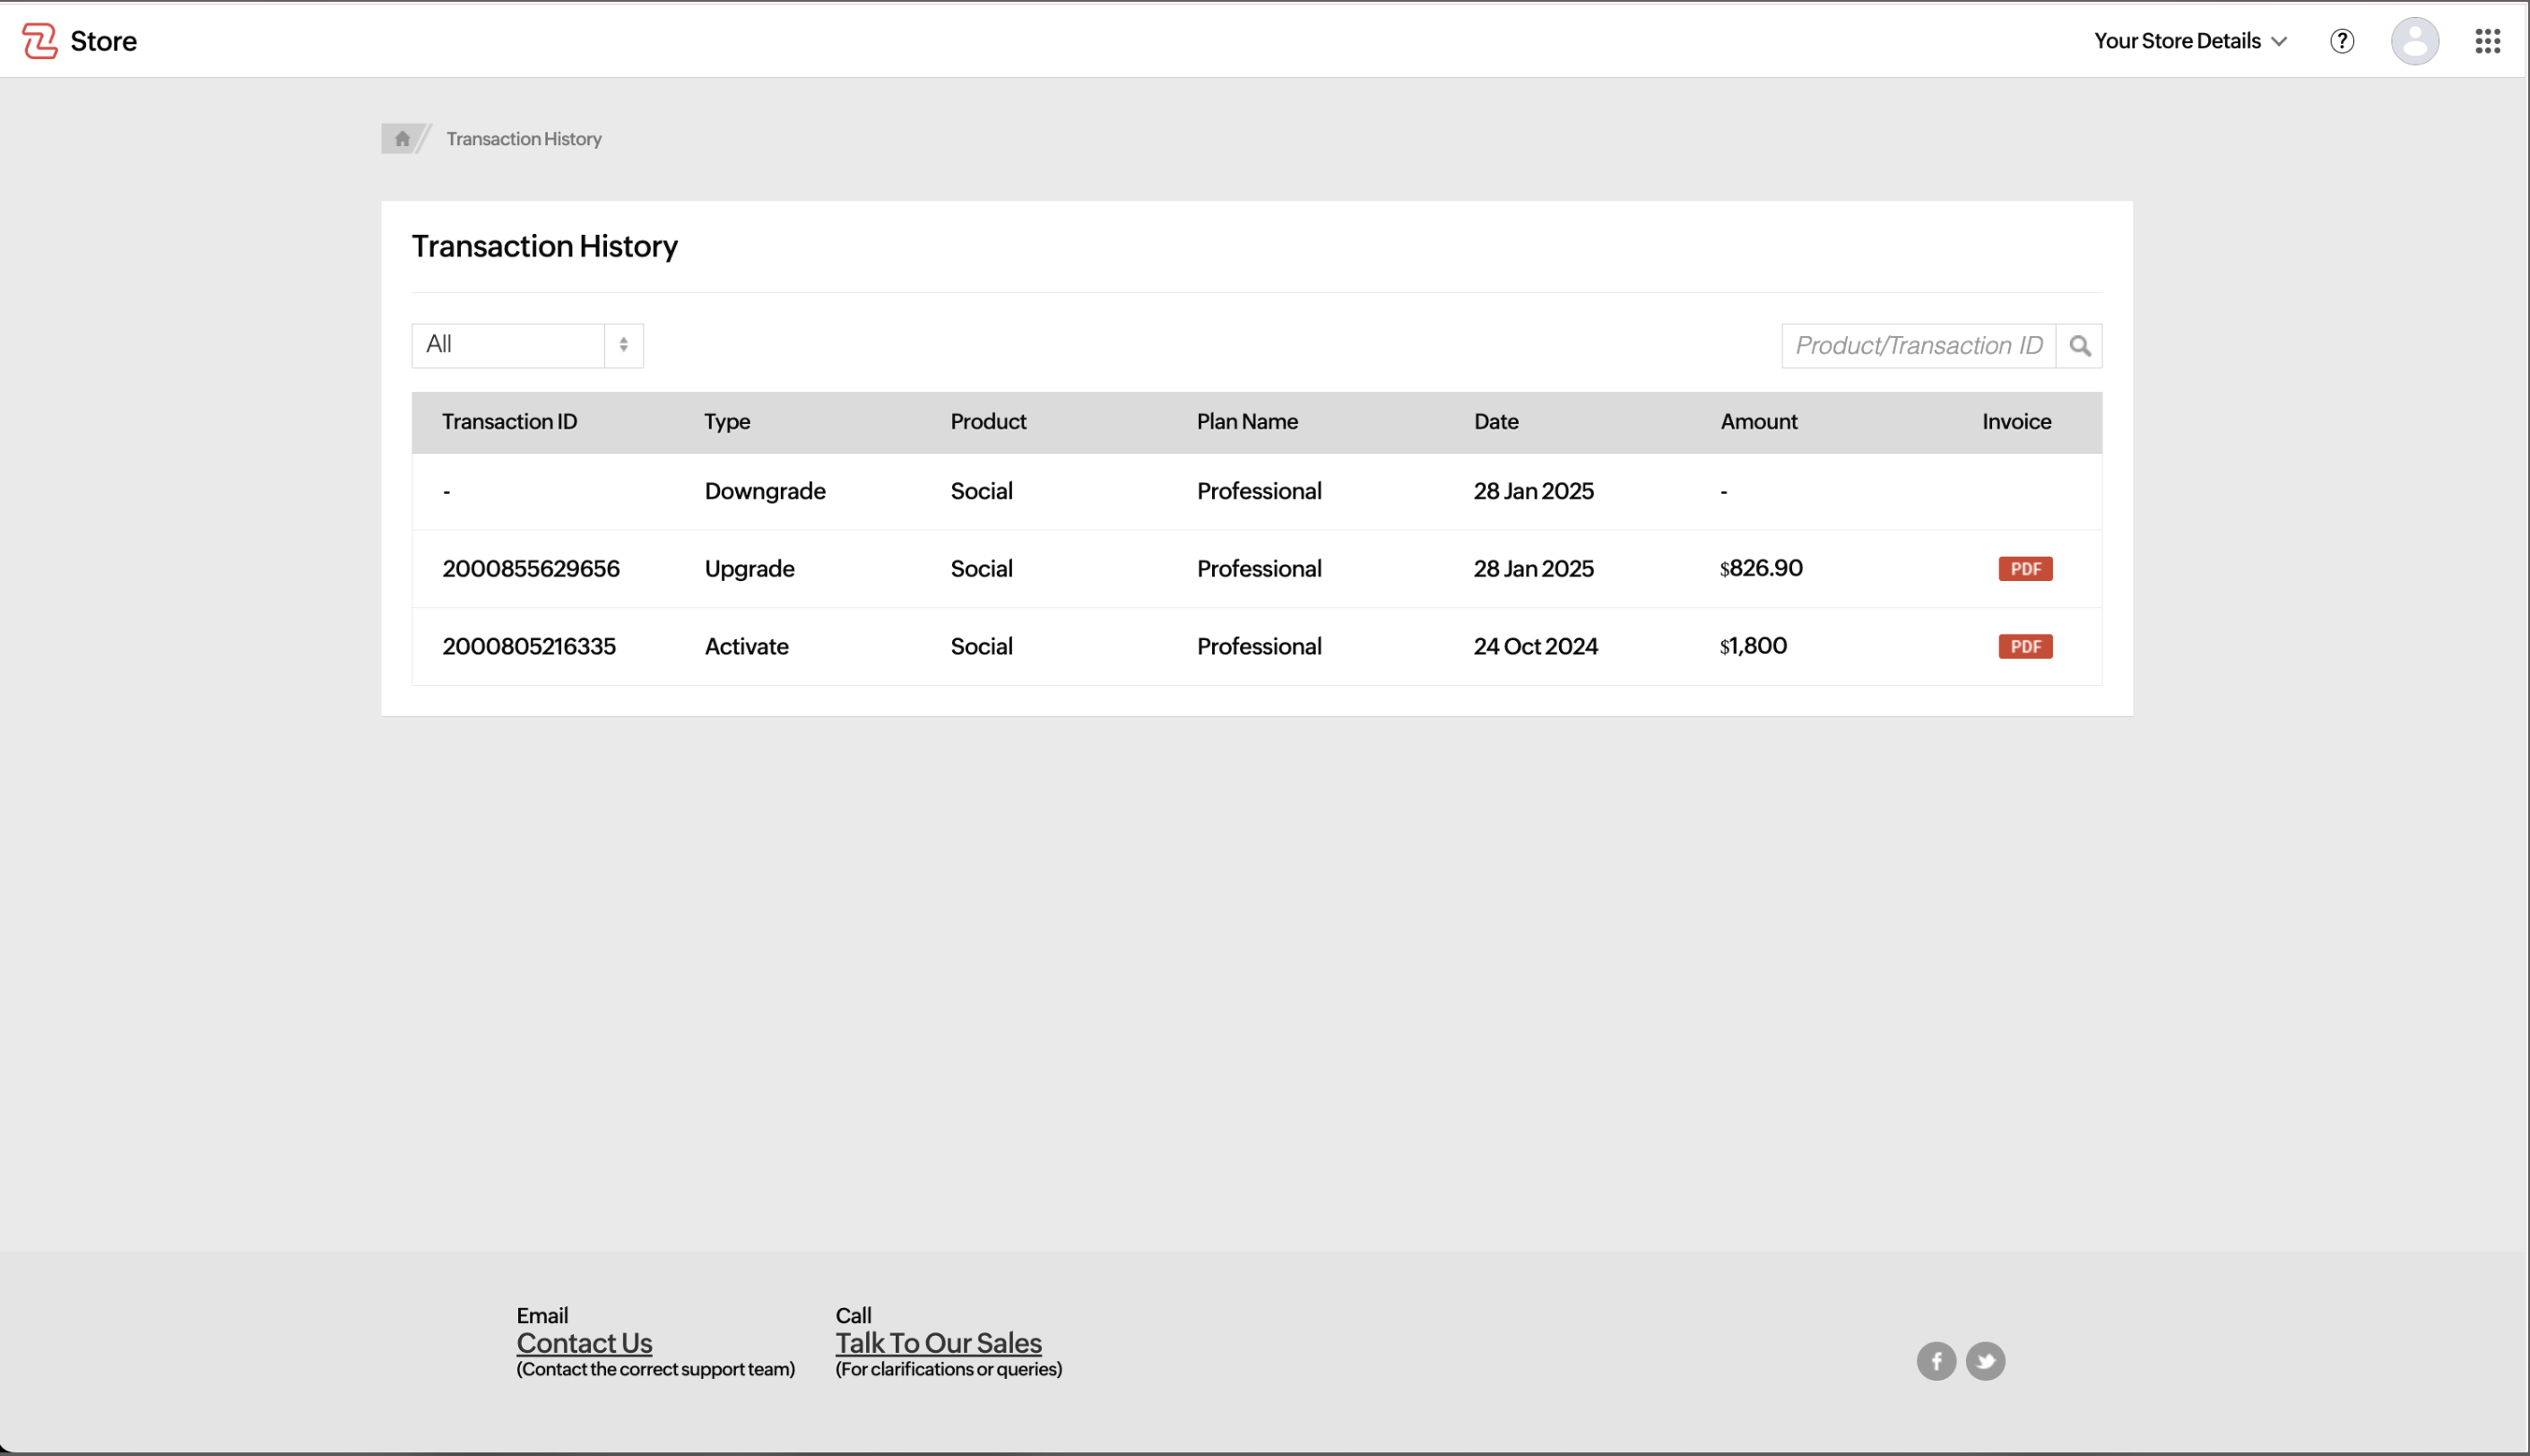Click the filter dropdown stepper arrows
Viewport: 2530px width, 1456px height.
(623, 345)
